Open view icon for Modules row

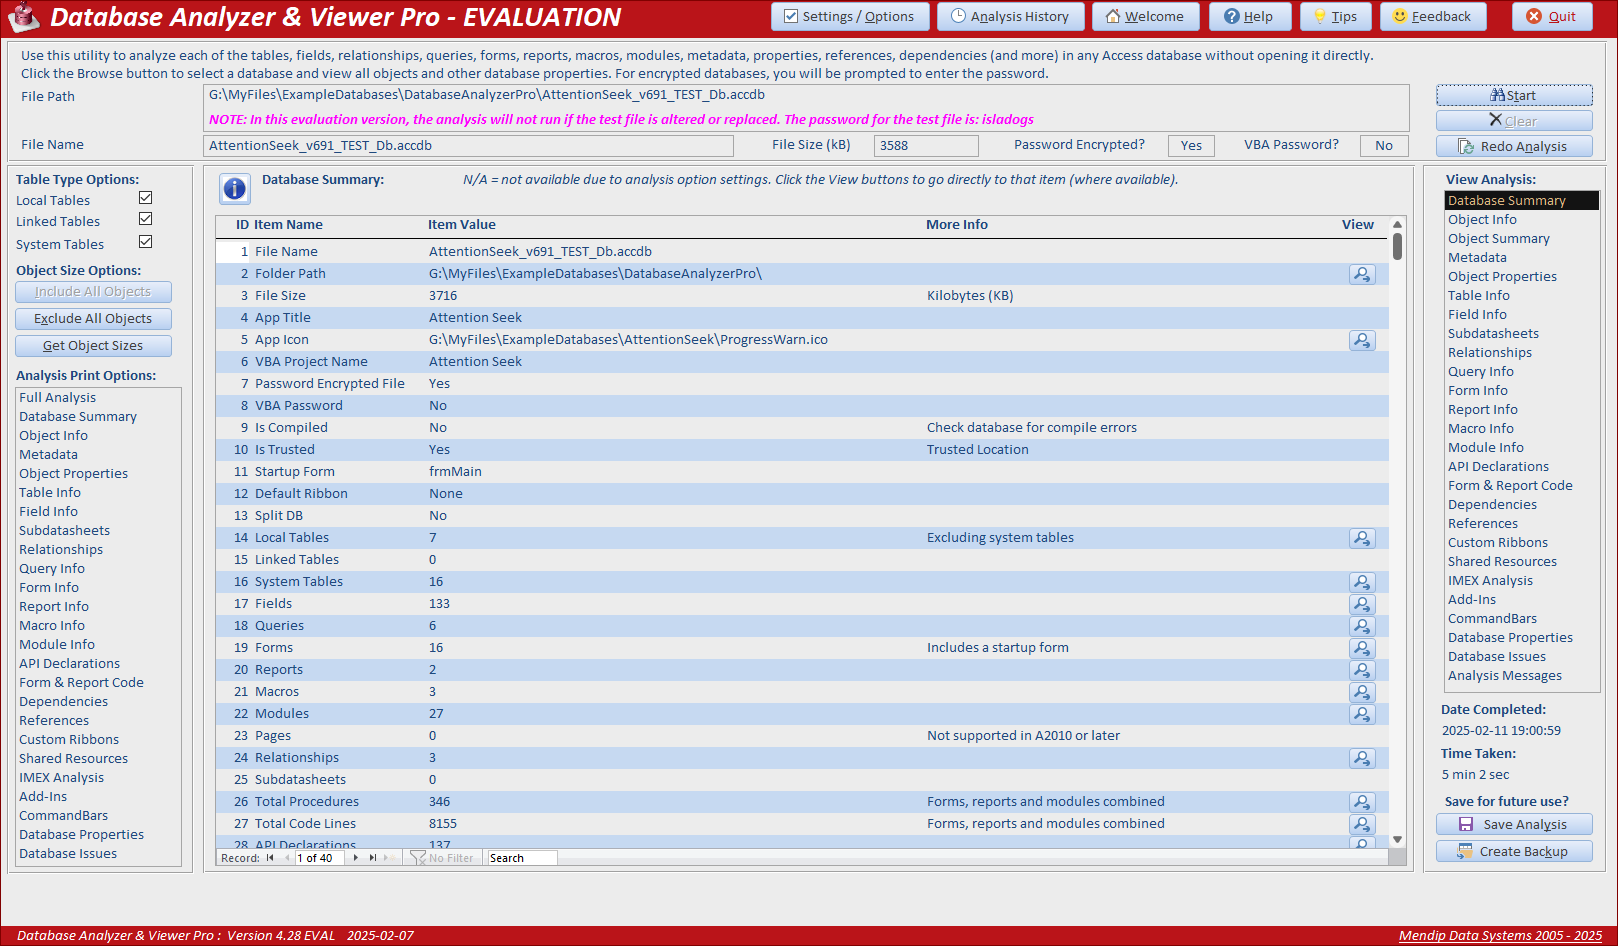tap(1362, 714)
